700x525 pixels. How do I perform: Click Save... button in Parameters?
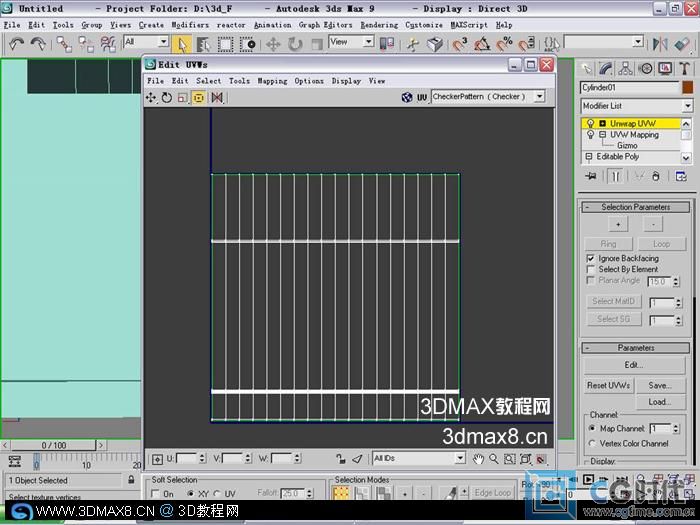click(660, 385)
